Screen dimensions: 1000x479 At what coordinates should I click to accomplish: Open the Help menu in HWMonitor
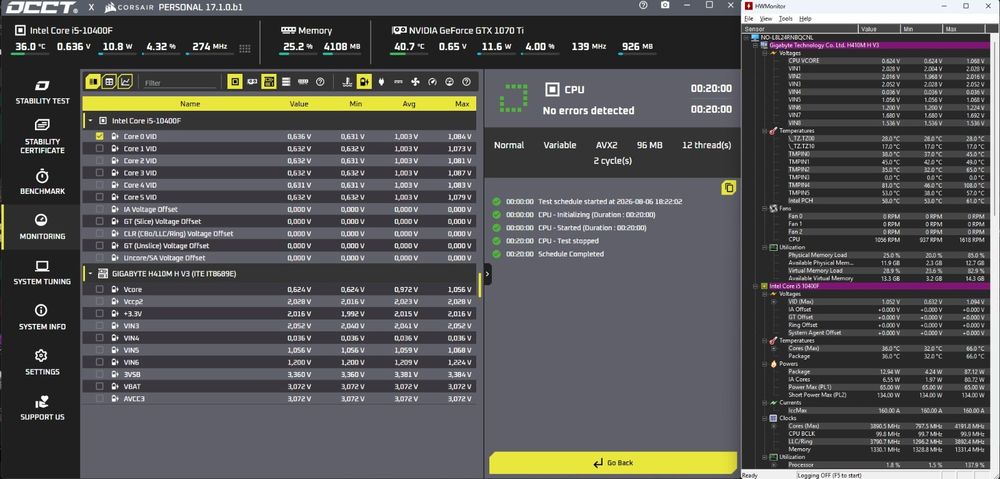(805, 19)
